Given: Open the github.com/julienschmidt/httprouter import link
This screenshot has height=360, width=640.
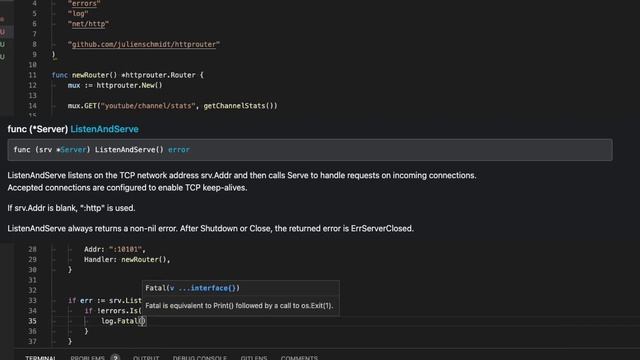Looking at the screenshot, I should 144,44.
